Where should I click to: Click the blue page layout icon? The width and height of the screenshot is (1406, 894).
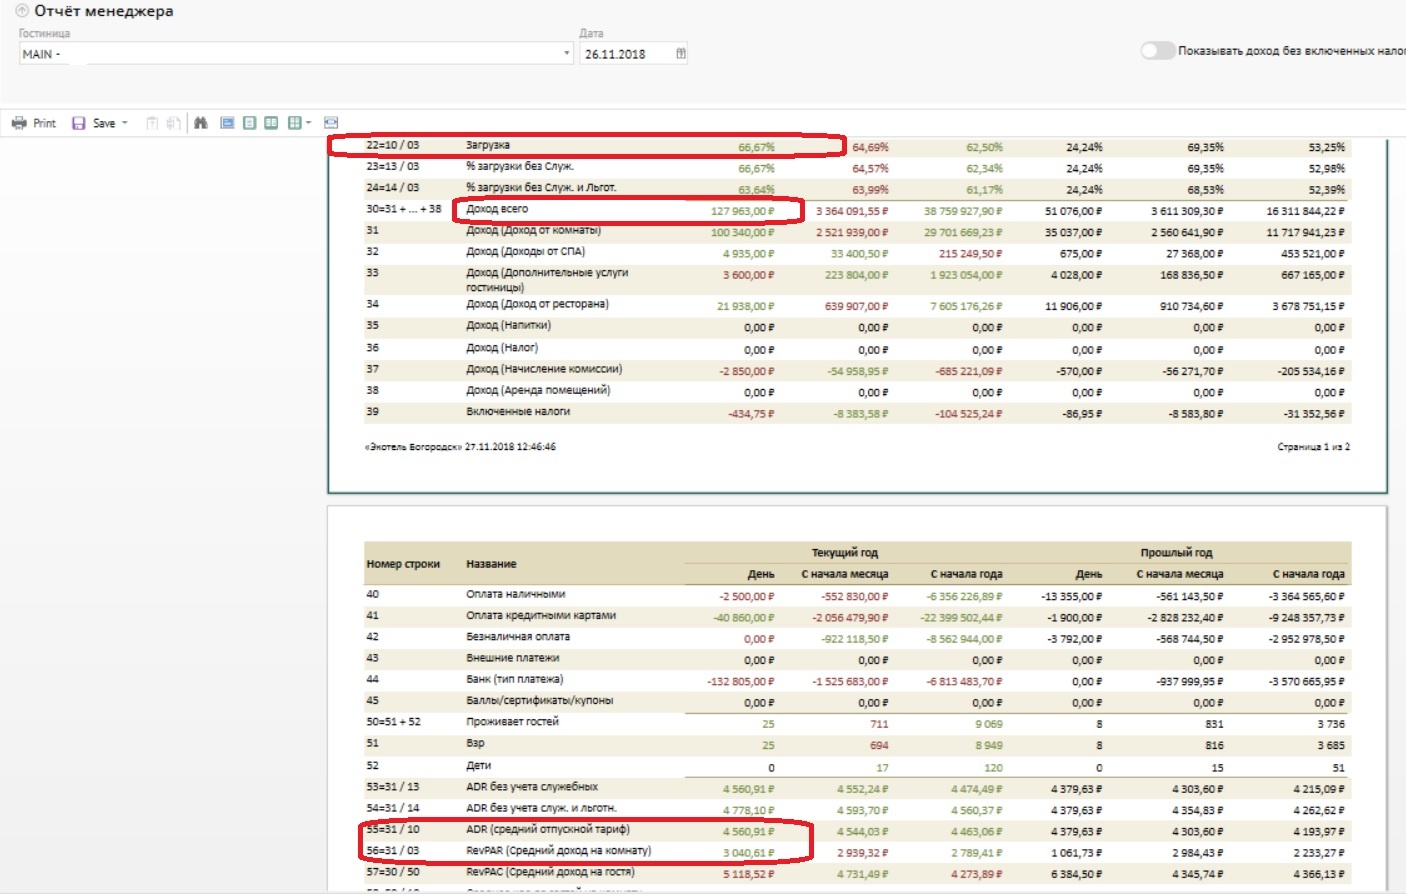coord(227,123)
